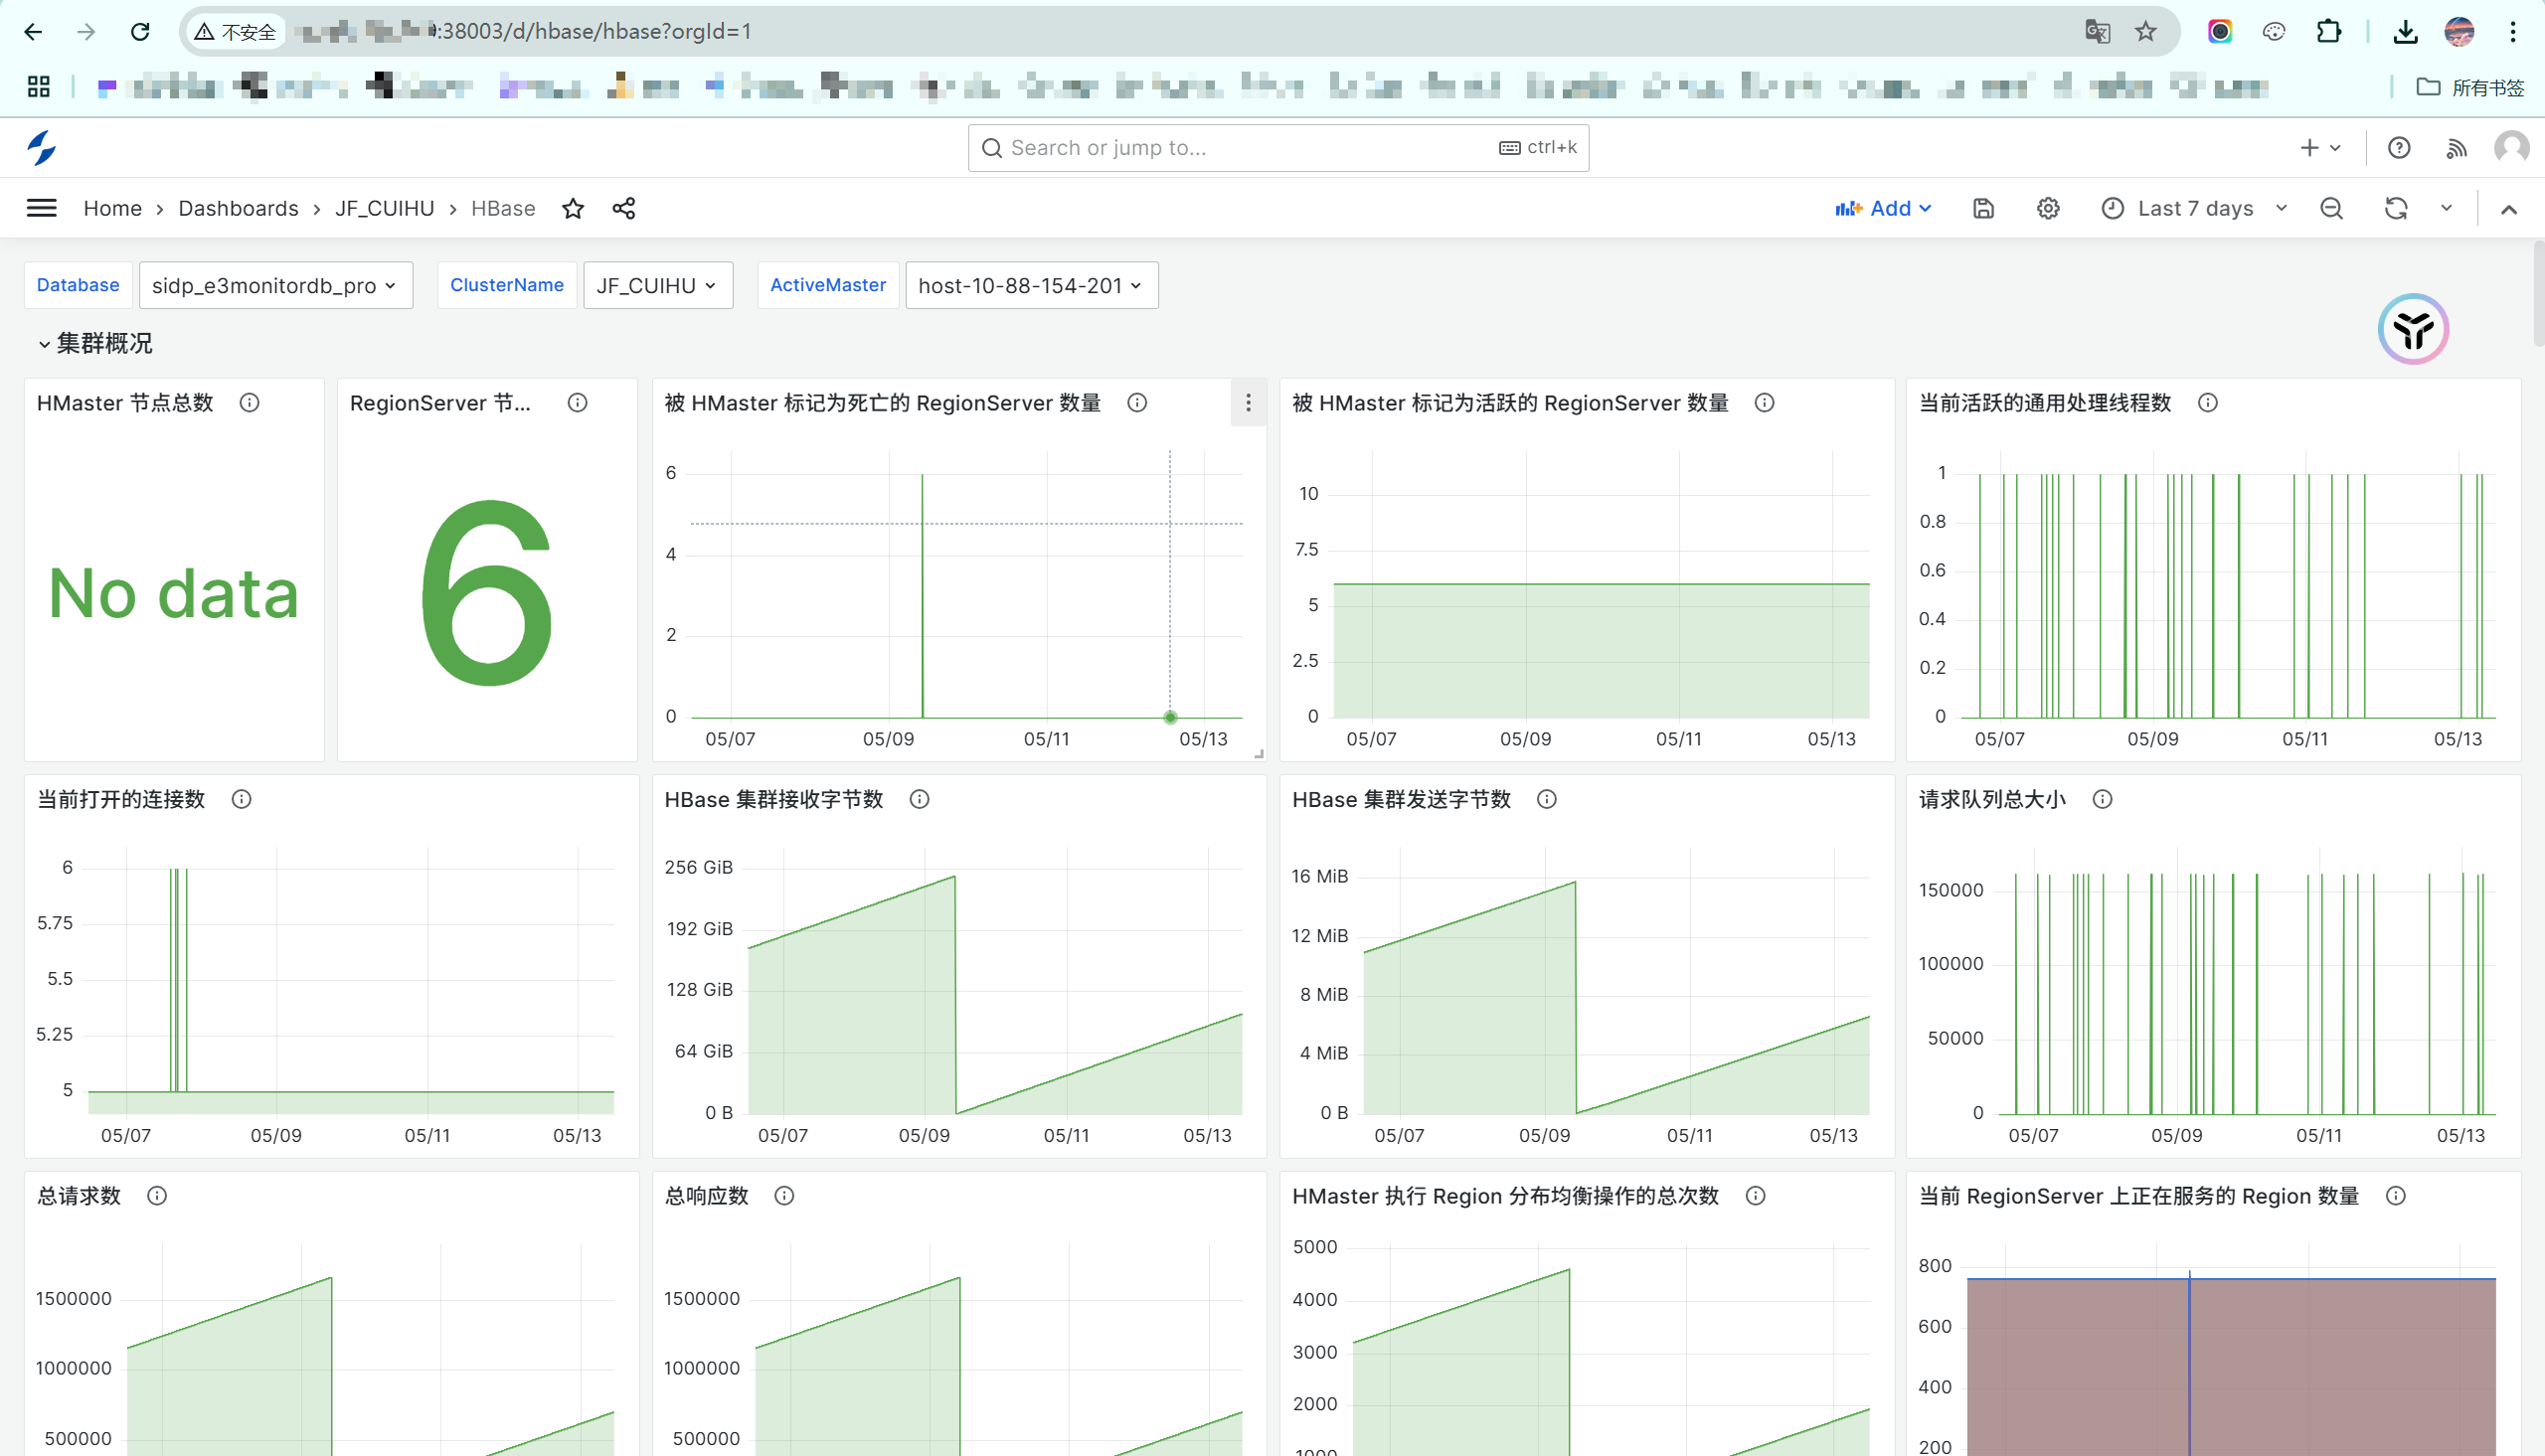The height and width of the screenshot is (1456, 2545).
Task: Open the Grafana help menu
Action: [2398, 147]
